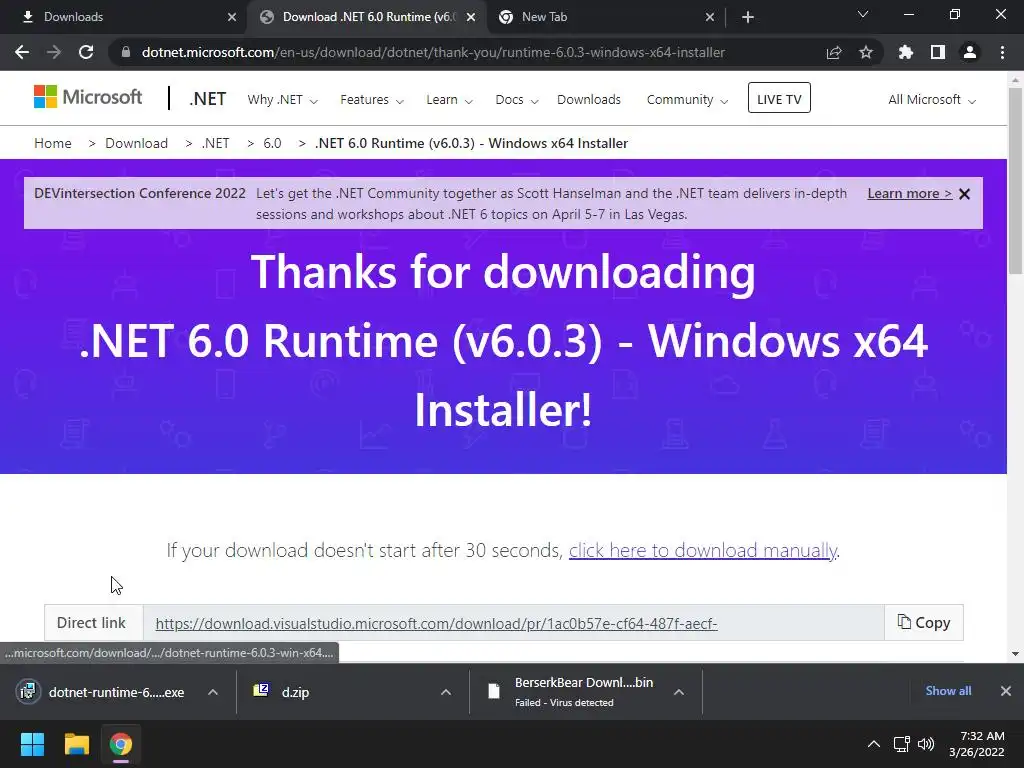This screenshot has width=1024, height=768.
Task: Close the Downloads tab
Action: click(232, 17)
